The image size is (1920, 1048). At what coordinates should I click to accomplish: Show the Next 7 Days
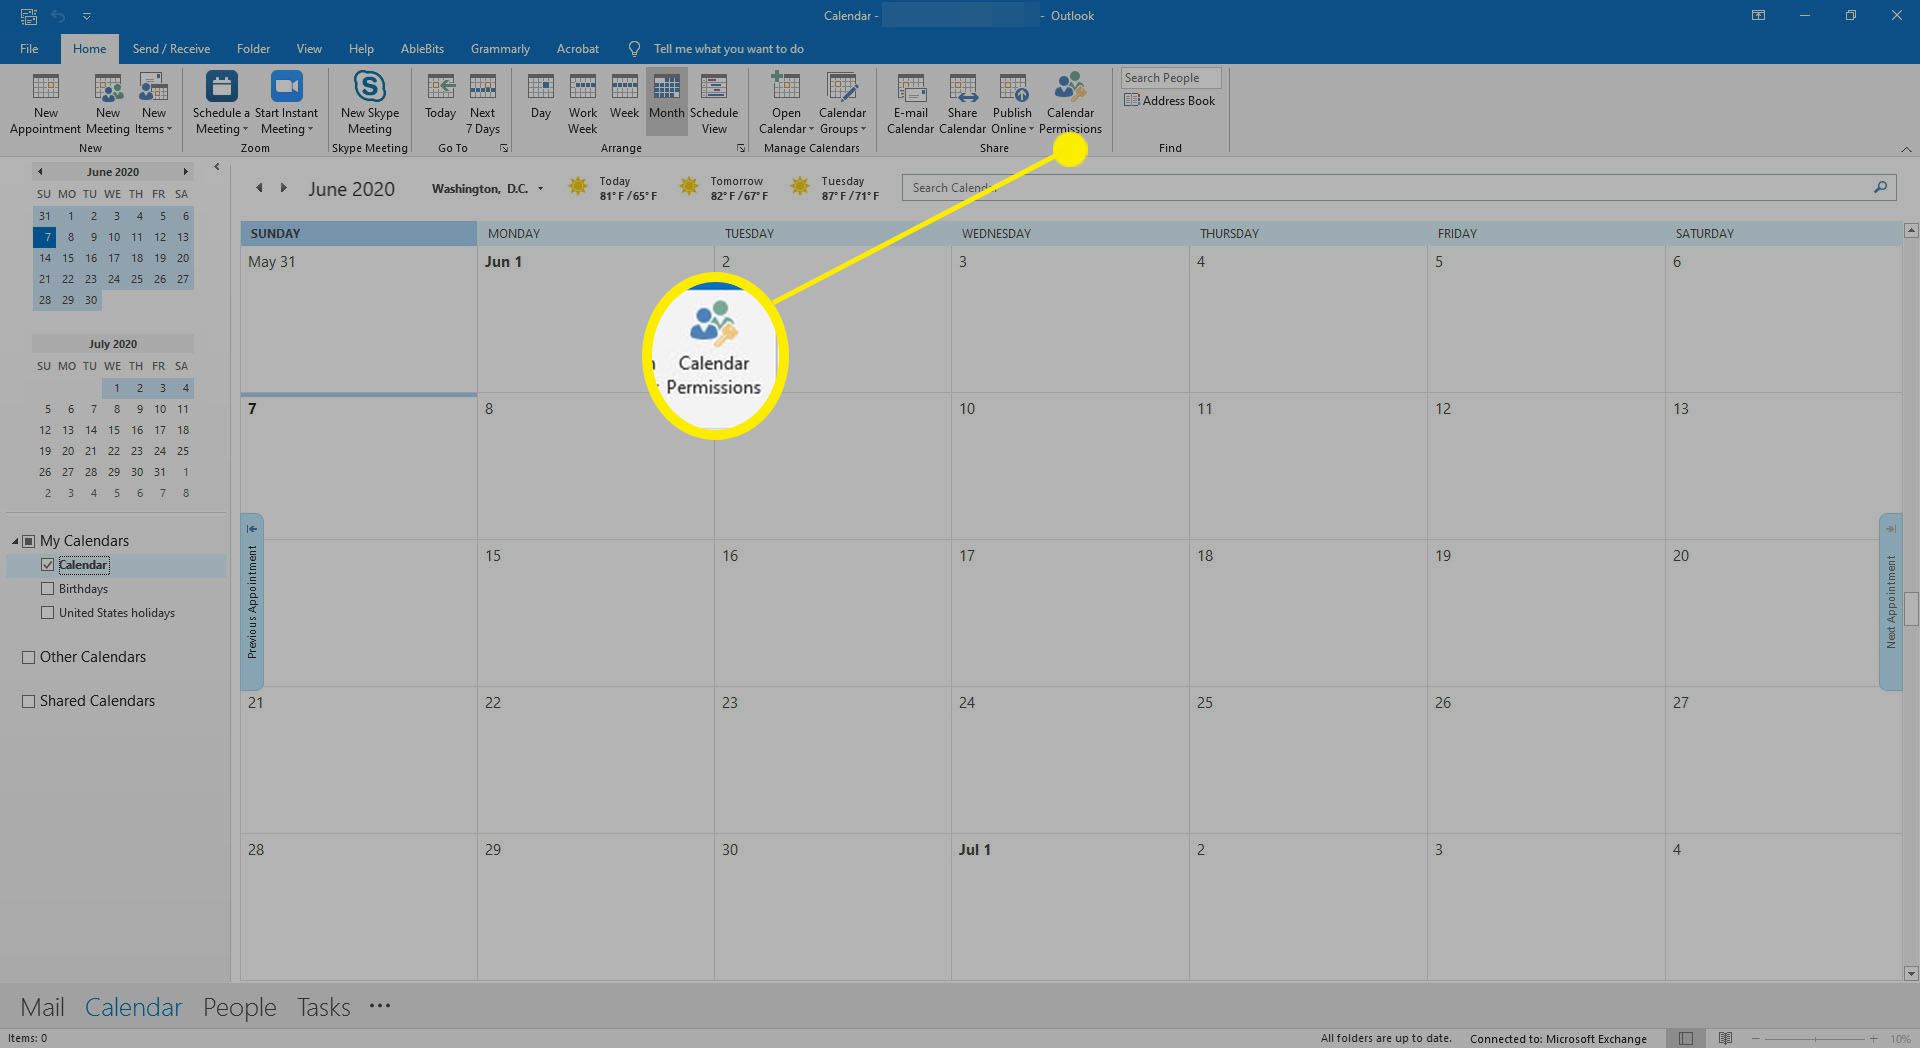[x=482, y=103]
